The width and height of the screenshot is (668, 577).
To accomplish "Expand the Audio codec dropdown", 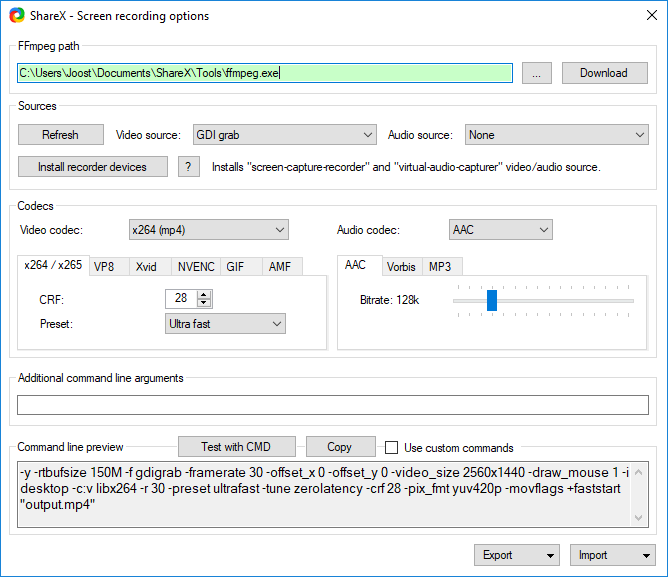I will point(500,230).
